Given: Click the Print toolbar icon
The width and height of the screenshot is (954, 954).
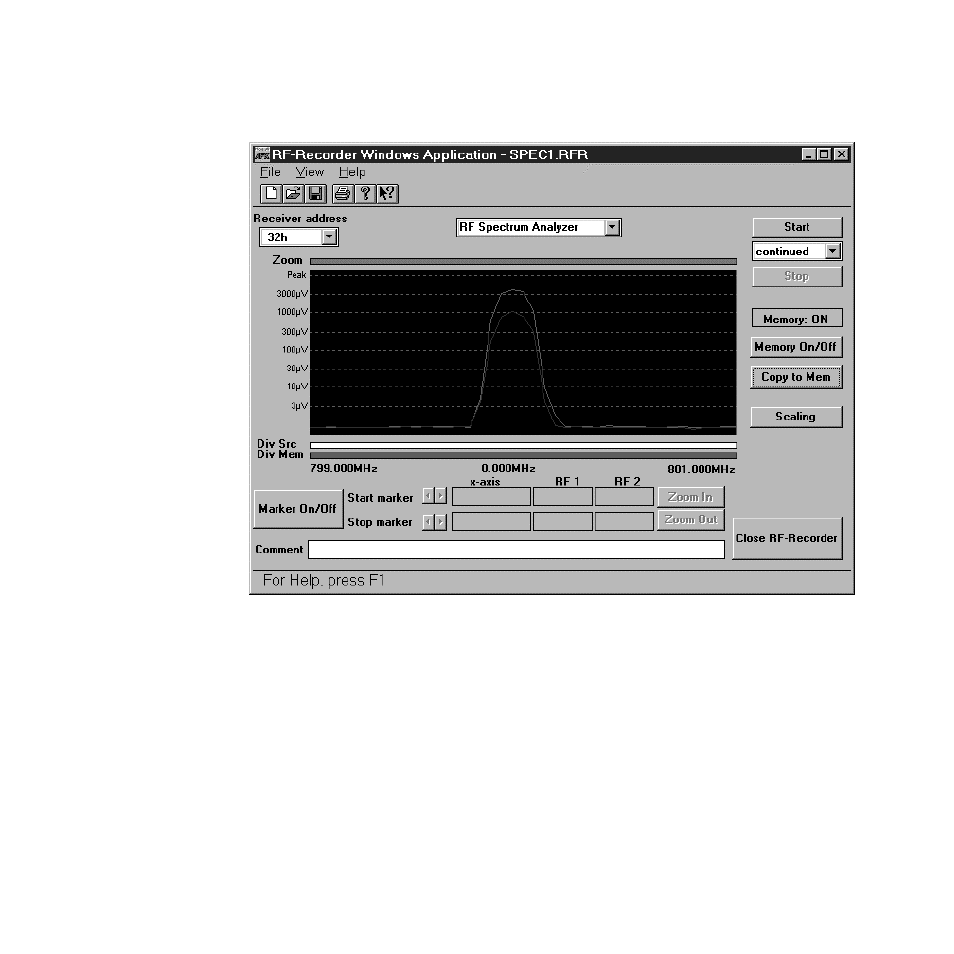Looking at the screenshot, I should point(343,193).
